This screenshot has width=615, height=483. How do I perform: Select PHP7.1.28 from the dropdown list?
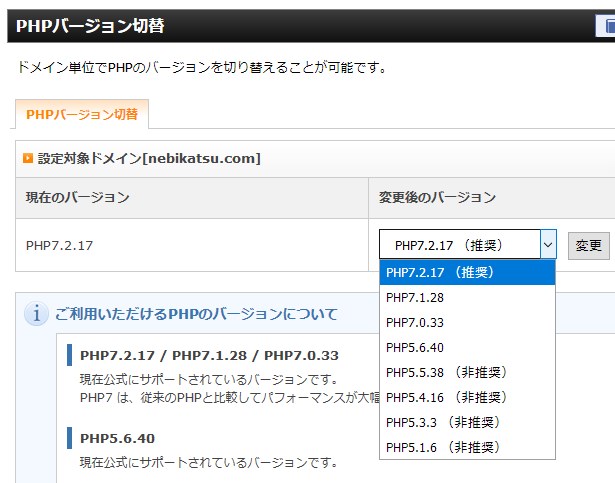click(x=467, y=297)
